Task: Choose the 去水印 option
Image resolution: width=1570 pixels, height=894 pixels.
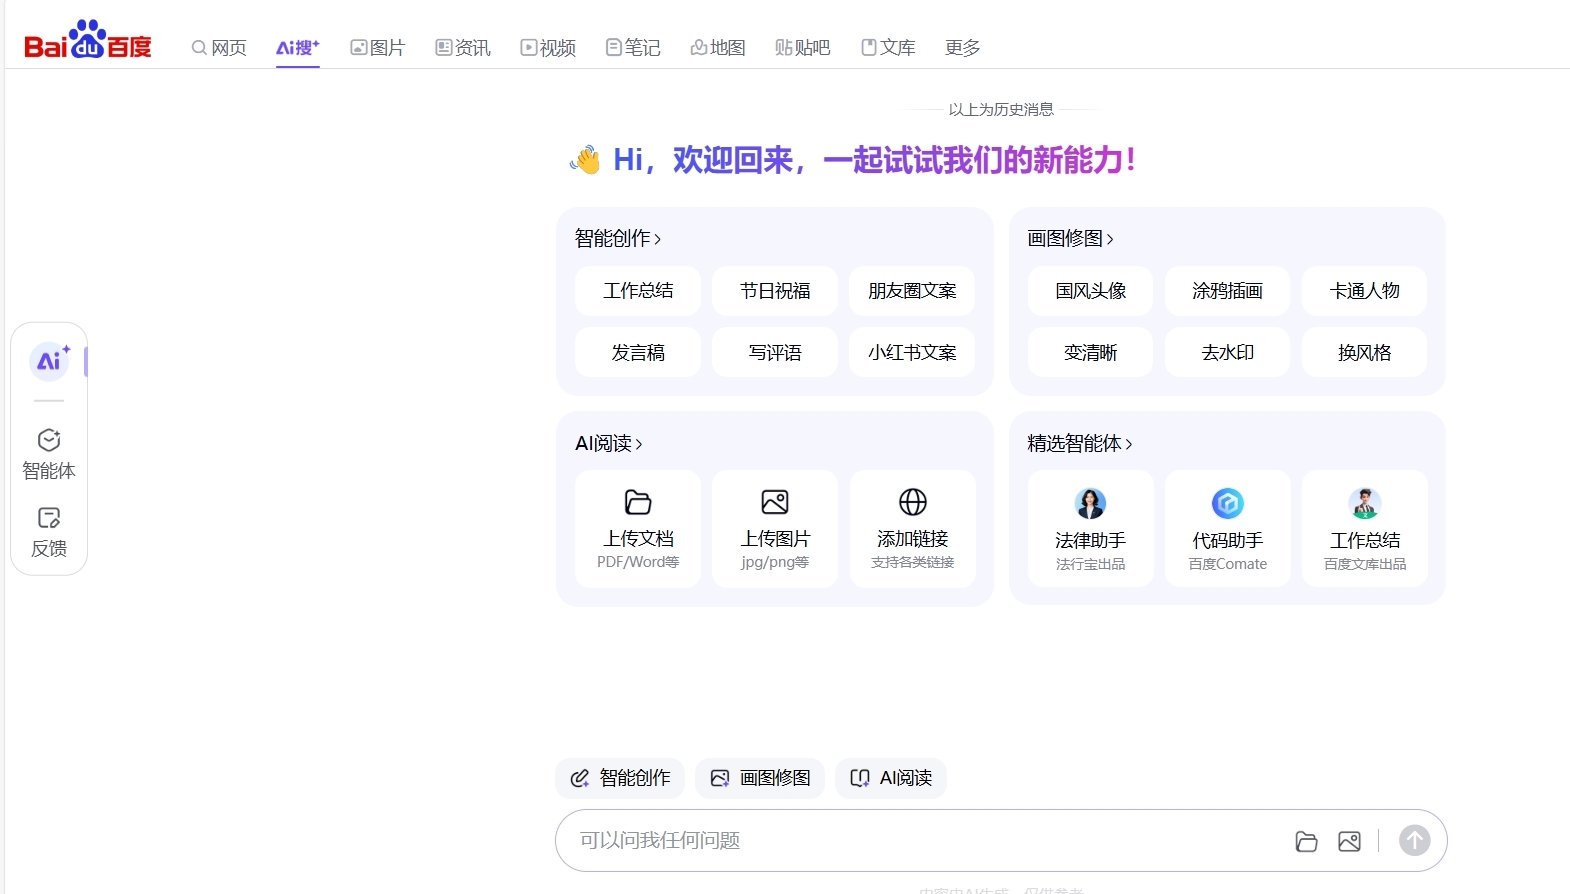Action: 1227,353
